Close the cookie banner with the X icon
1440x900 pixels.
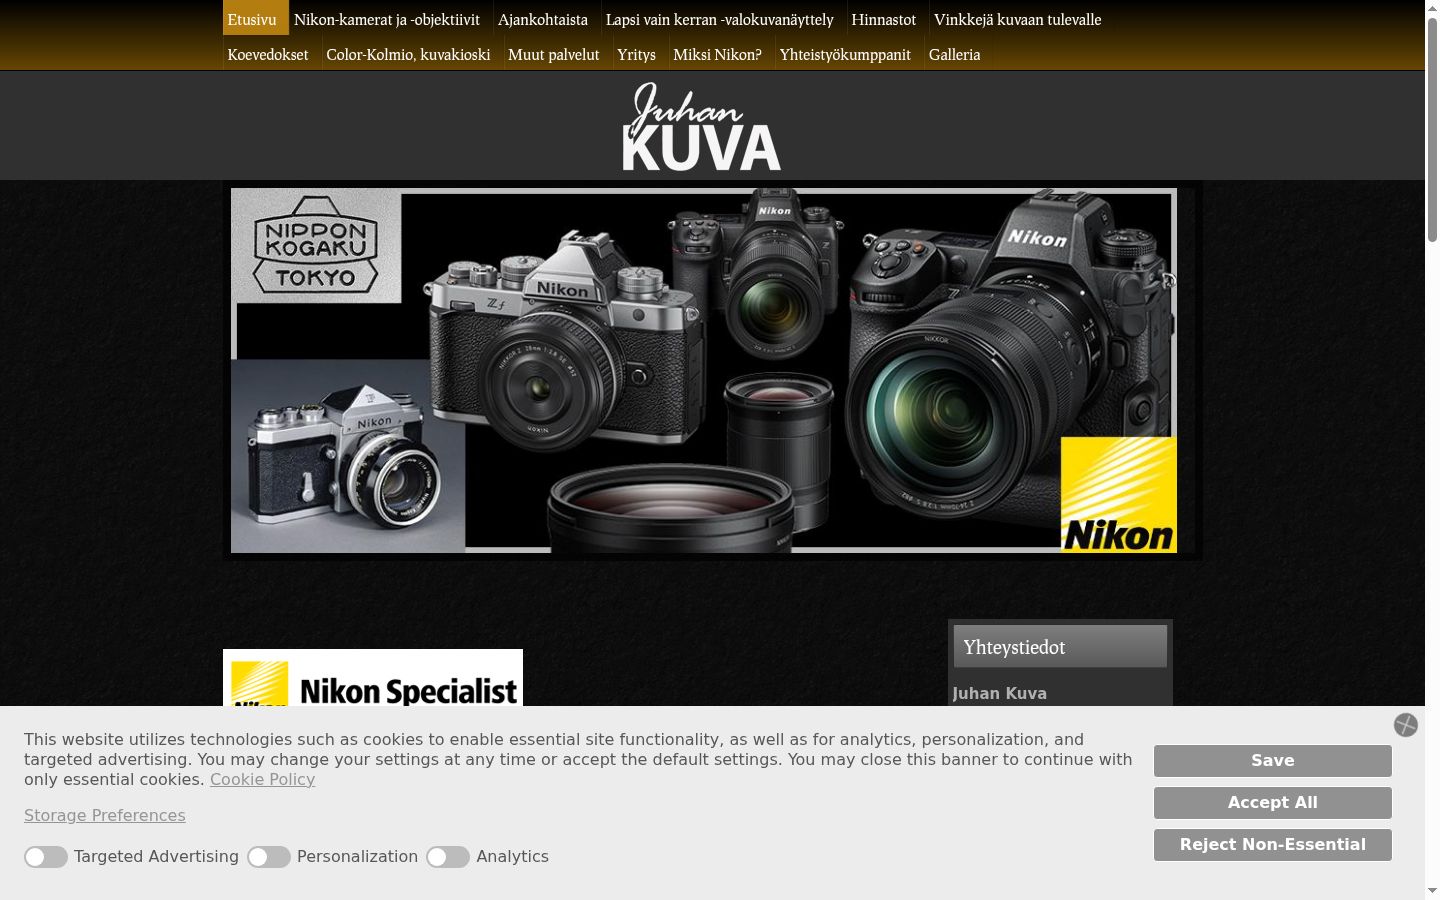(1405, 725)
